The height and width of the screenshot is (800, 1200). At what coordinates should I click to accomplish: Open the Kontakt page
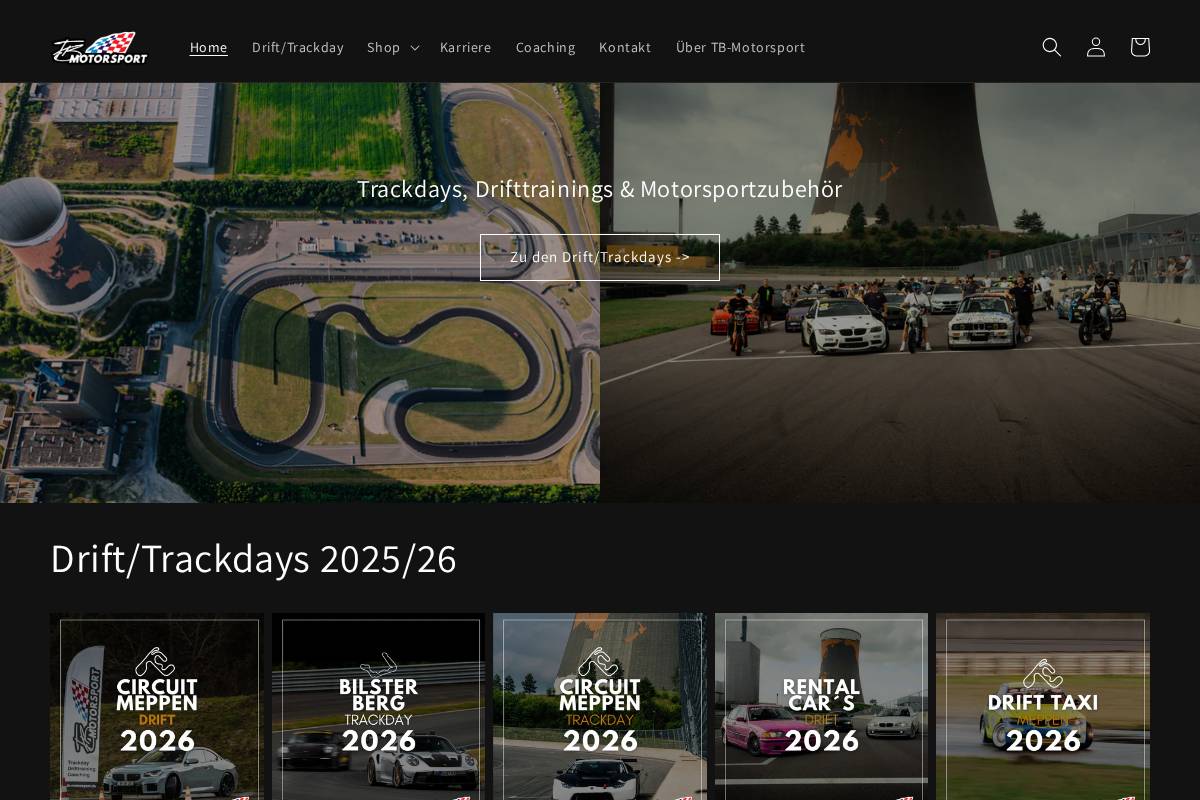pyautogui.click(x=624, y=47)
